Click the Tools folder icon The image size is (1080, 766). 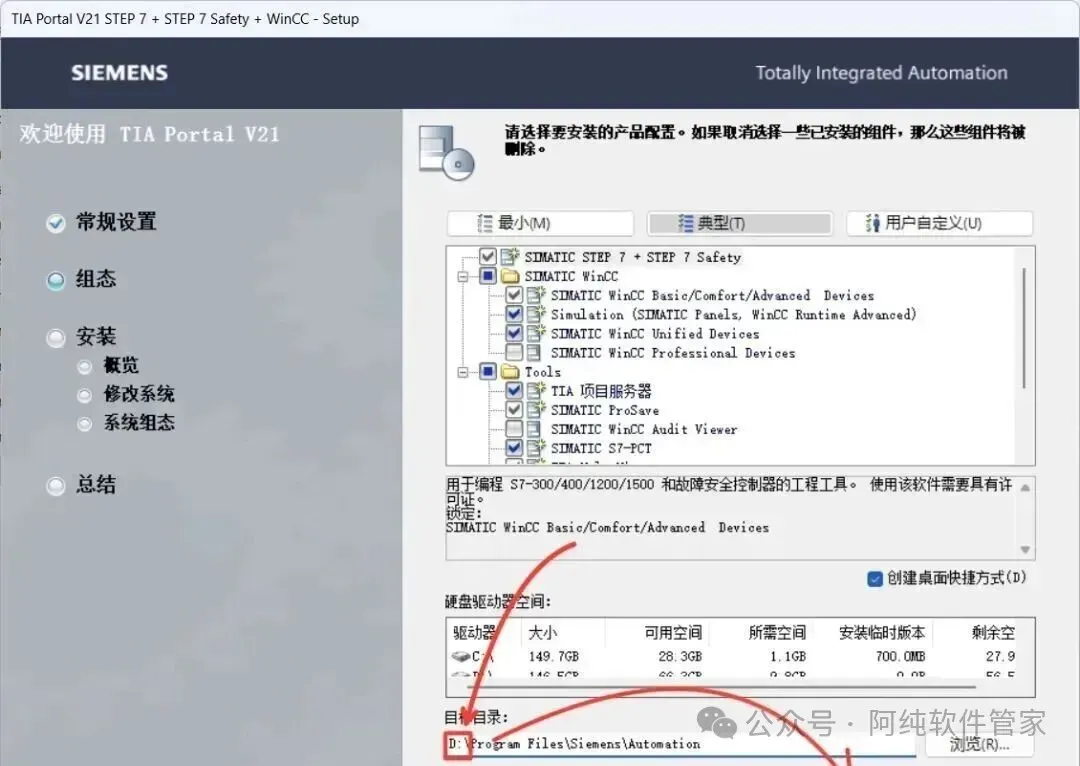click(x=510, y=372)
